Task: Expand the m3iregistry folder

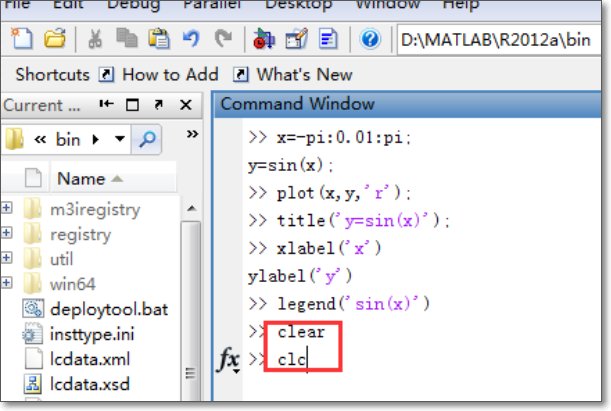Action: pos(7,209)
